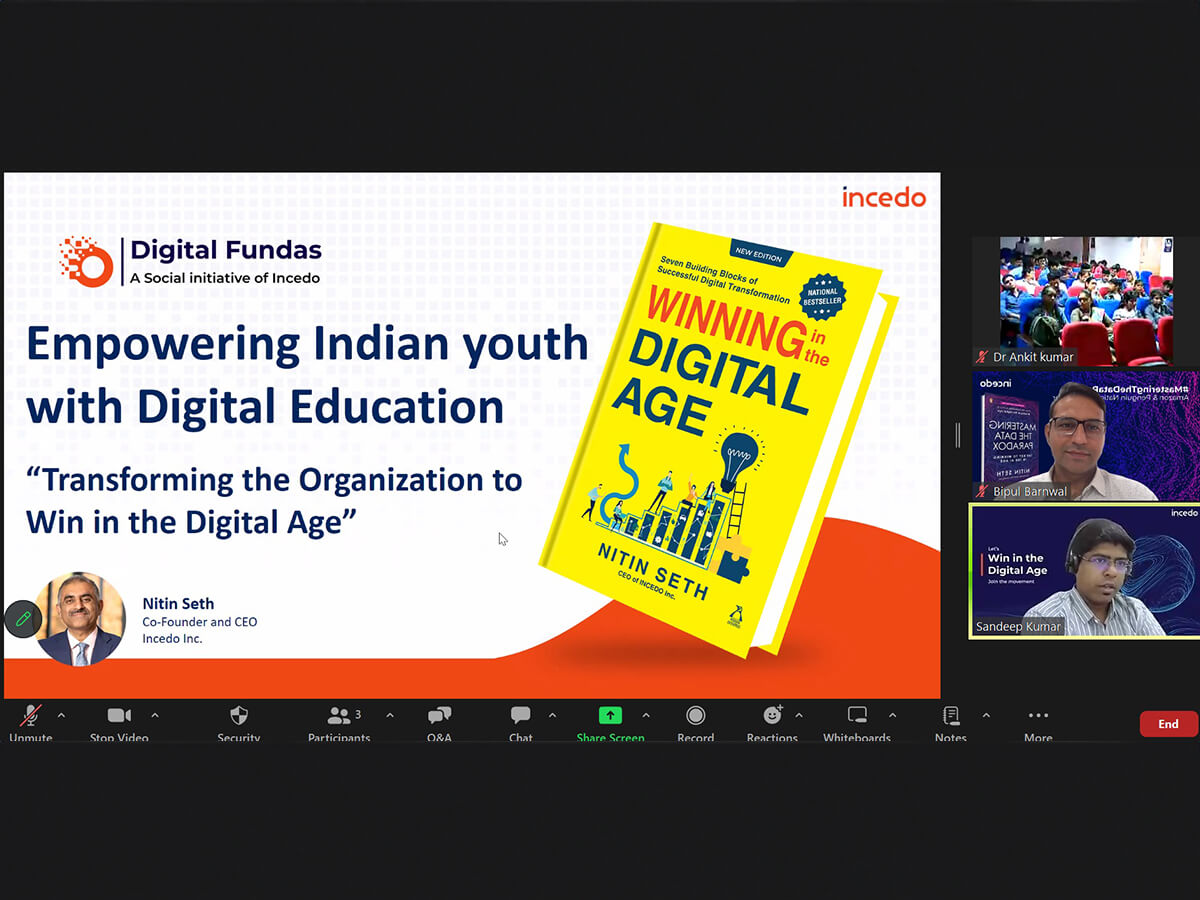Open the Q&A panel
The width and height of the screenshot is (1200, 900).
(439, 716)
